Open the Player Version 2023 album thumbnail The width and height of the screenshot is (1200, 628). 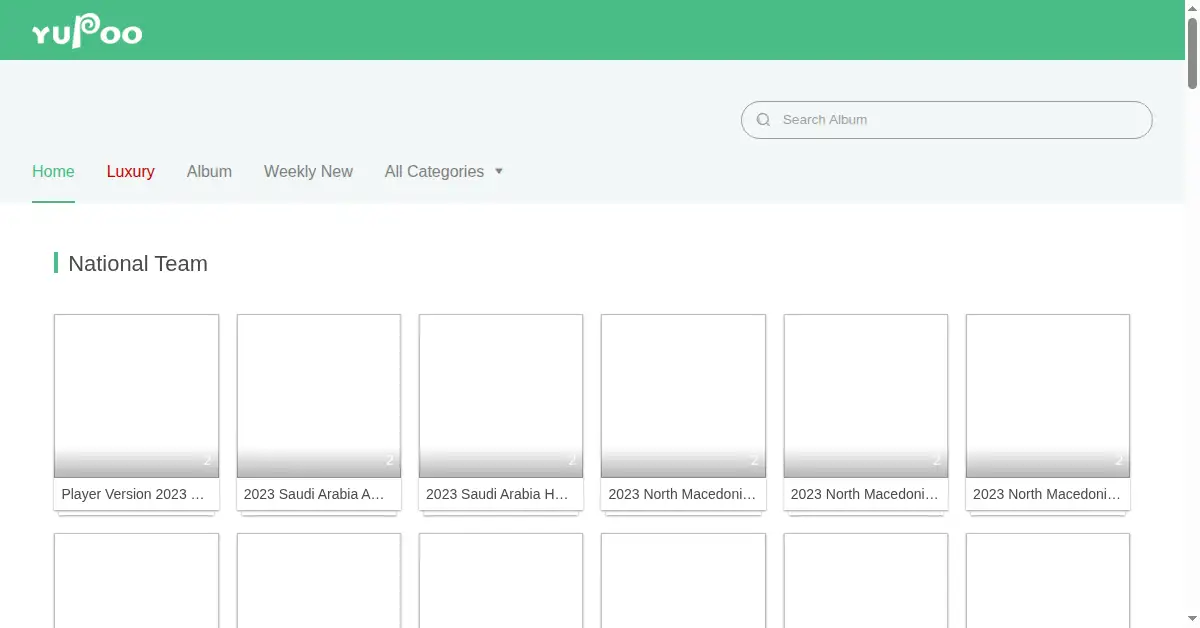click(136, 396)
